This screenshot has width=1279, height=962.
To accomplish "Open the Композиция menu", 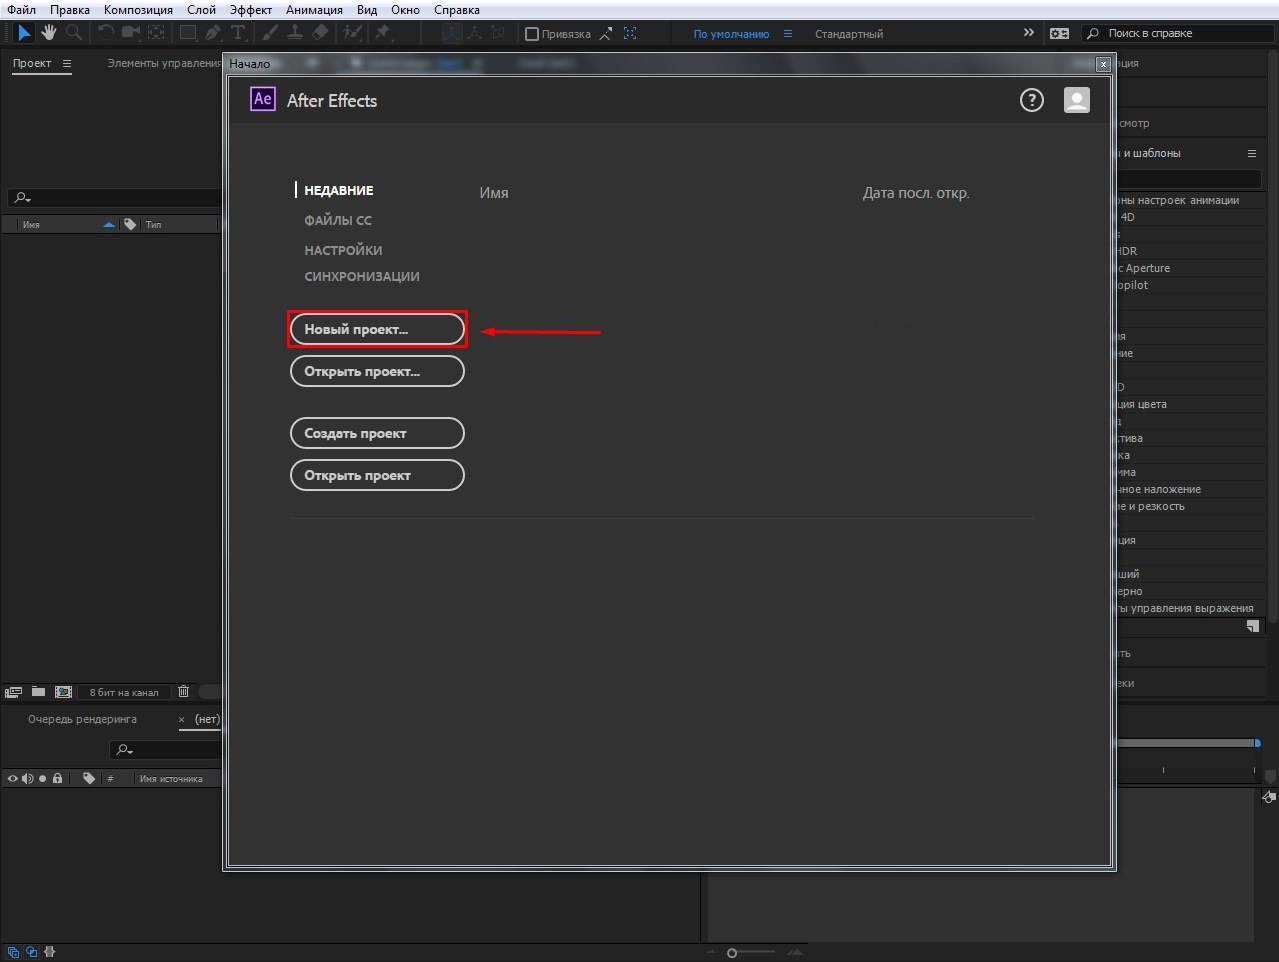I will click(x=138, y=10).
